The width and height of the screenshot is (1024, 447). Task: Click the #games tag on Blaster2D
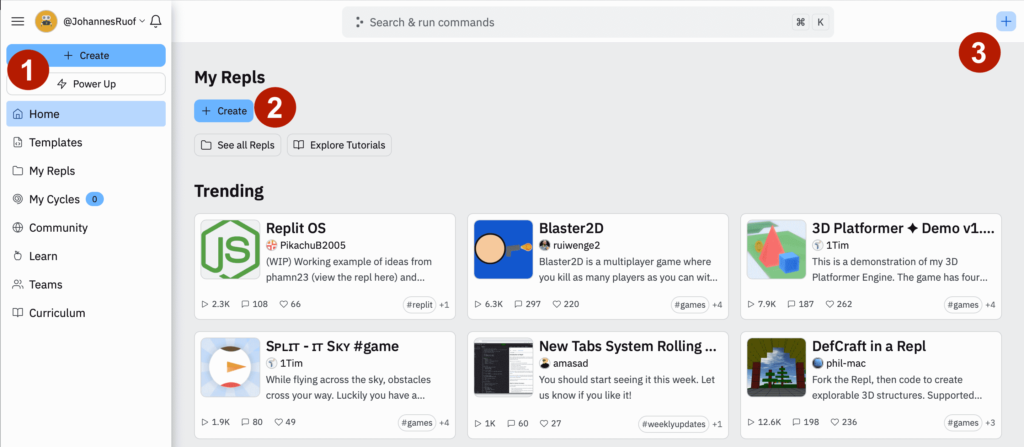click(x=690, y=305)
